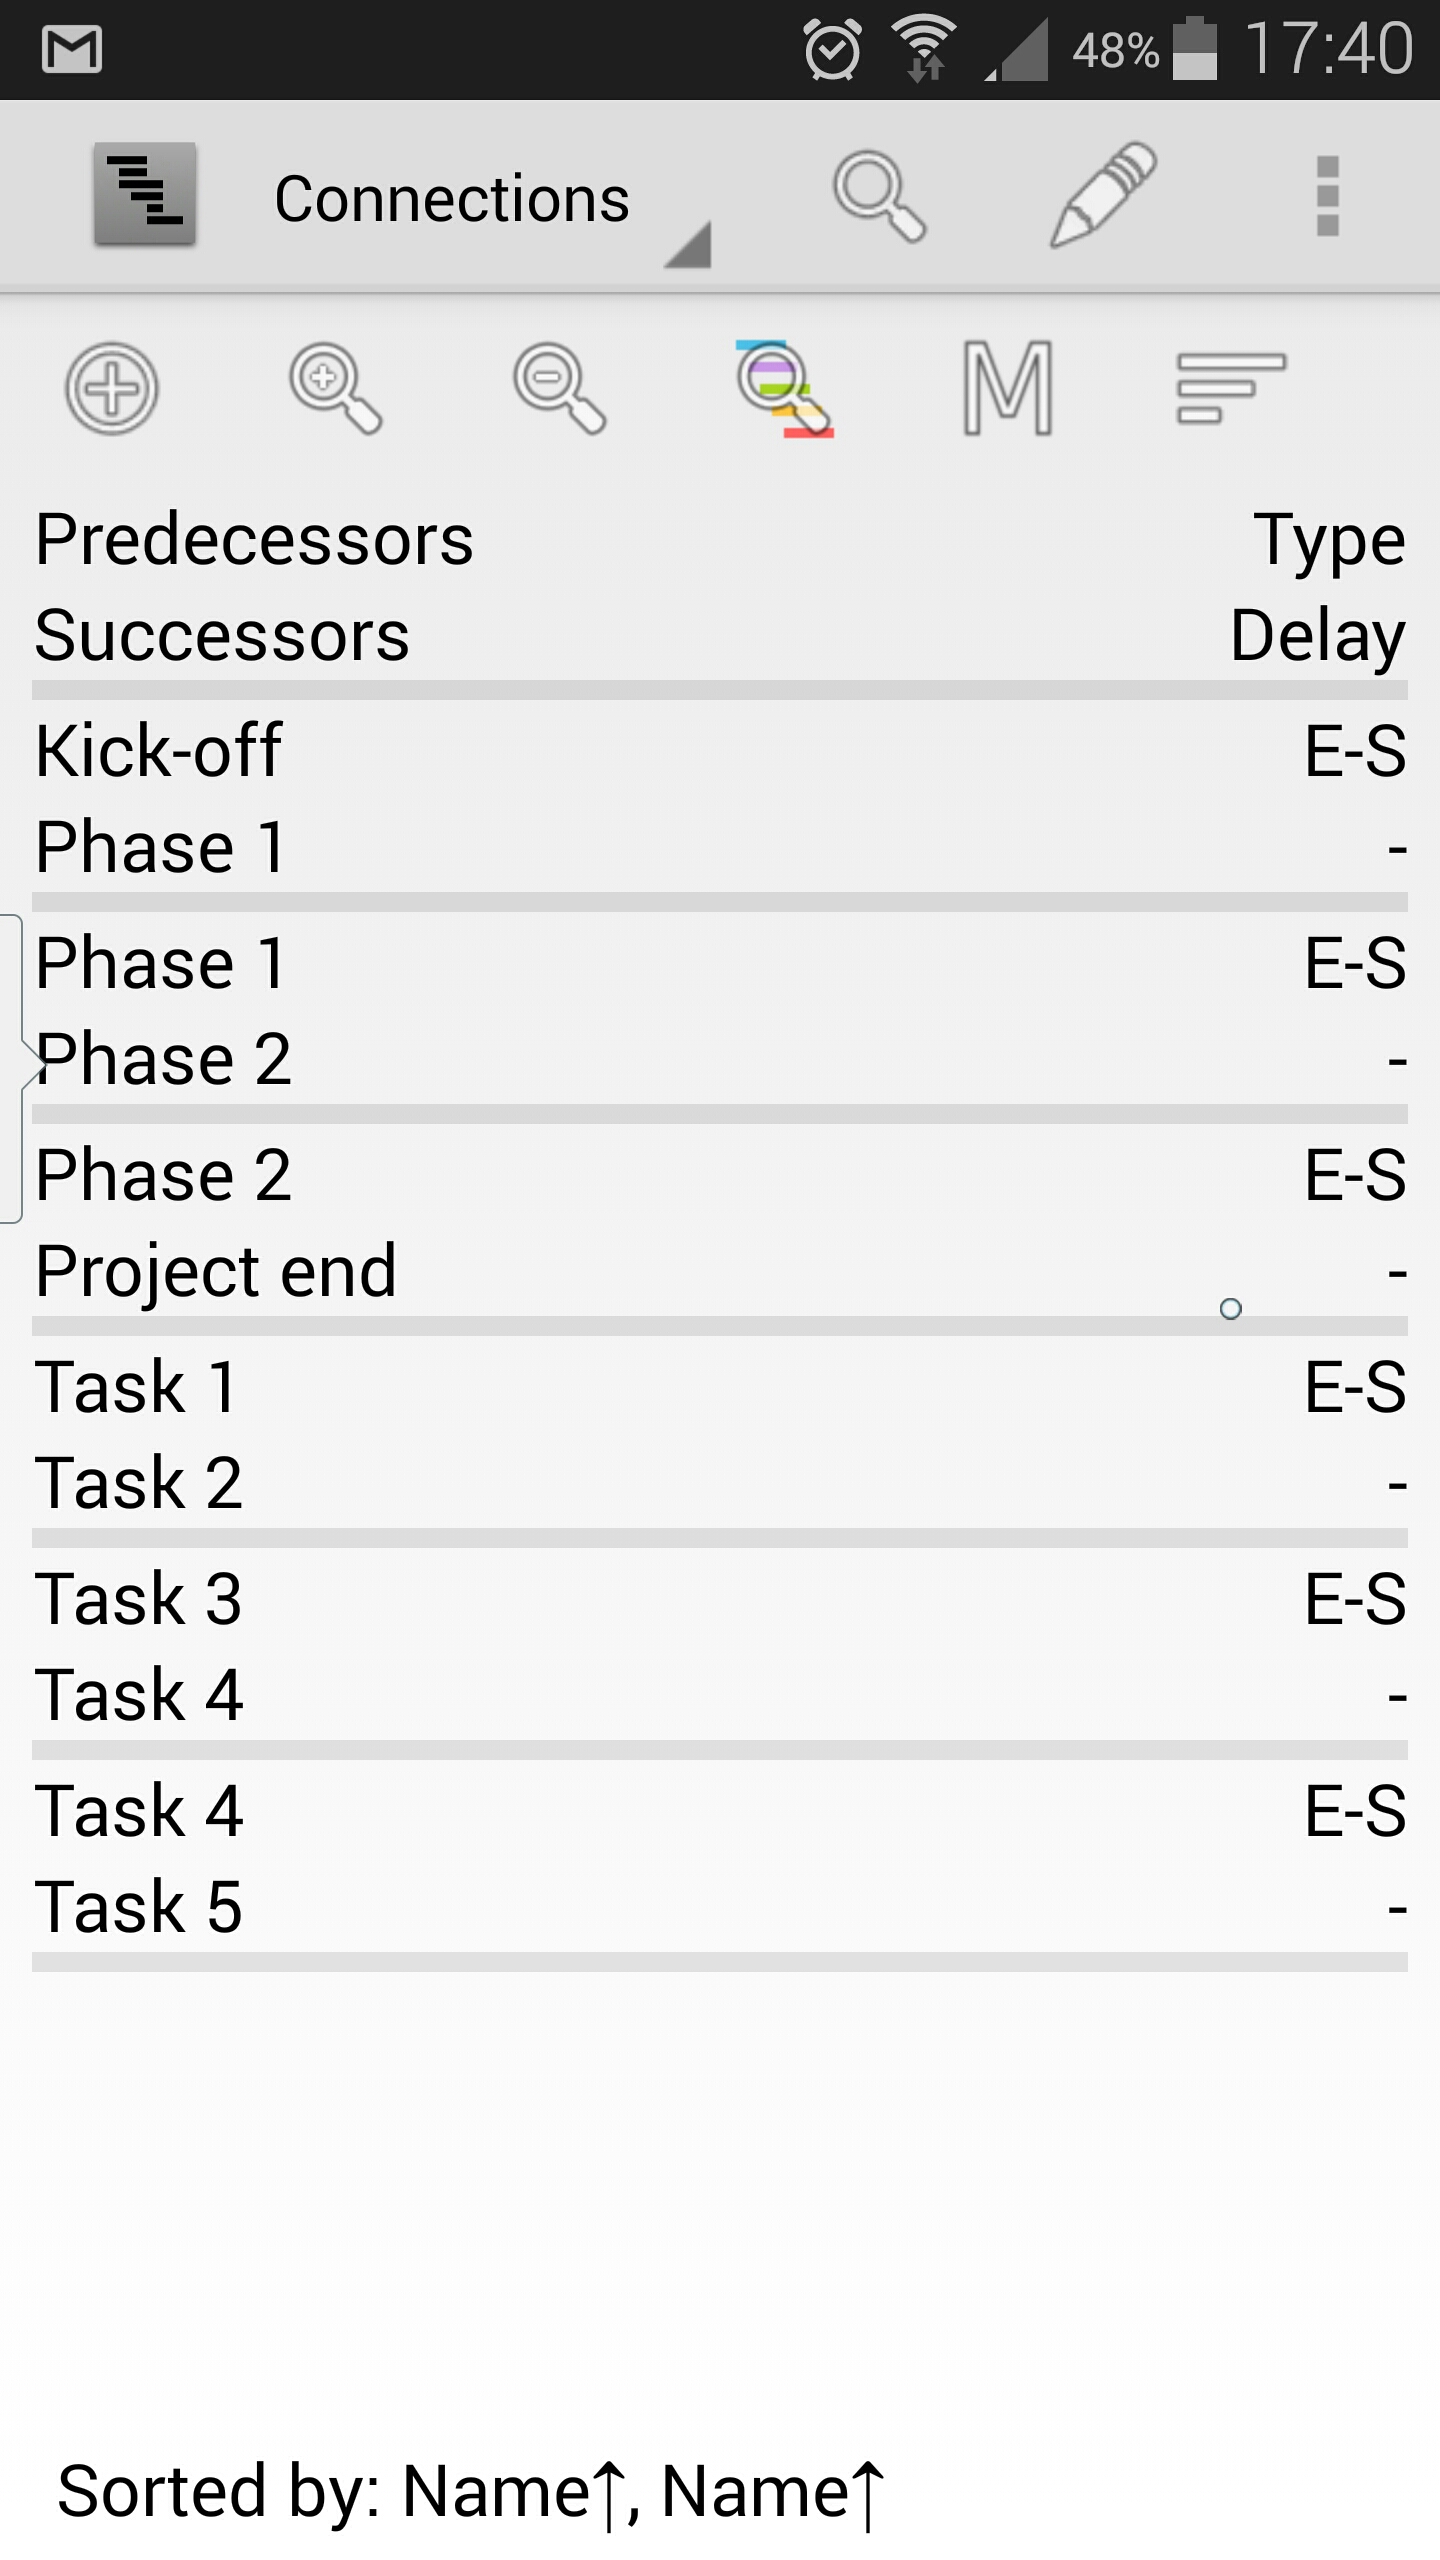Tap the Gantt chart app icon
Viewport: 1440px width, 2560px height.
click(145, 194)
